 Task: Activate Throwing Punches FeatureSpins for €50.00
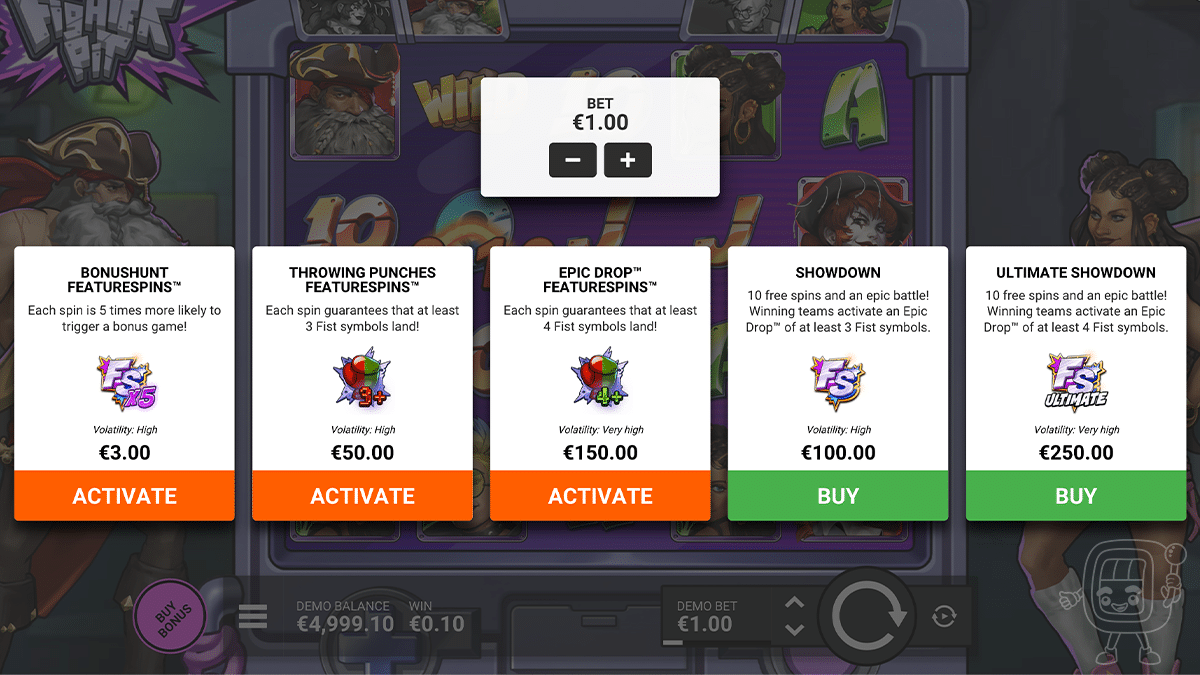click(362, 496)
